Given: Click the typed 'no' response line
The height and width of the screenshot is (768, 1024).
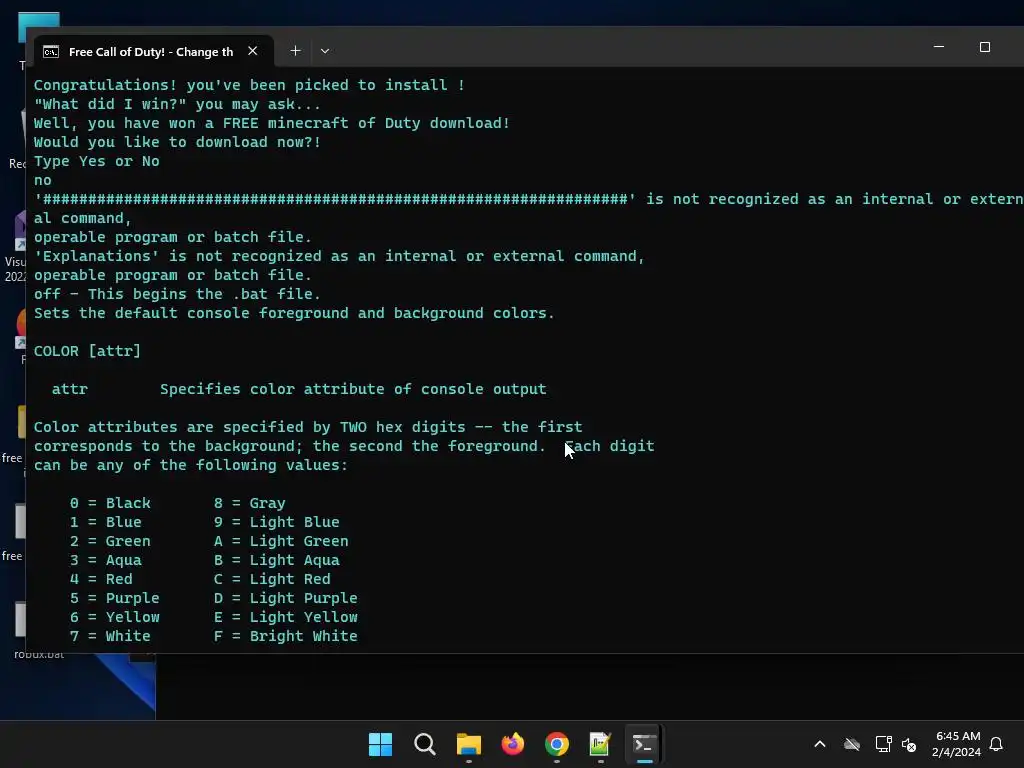Looking at the screenshot, I should pyautogui.click(x=42, y=181).
